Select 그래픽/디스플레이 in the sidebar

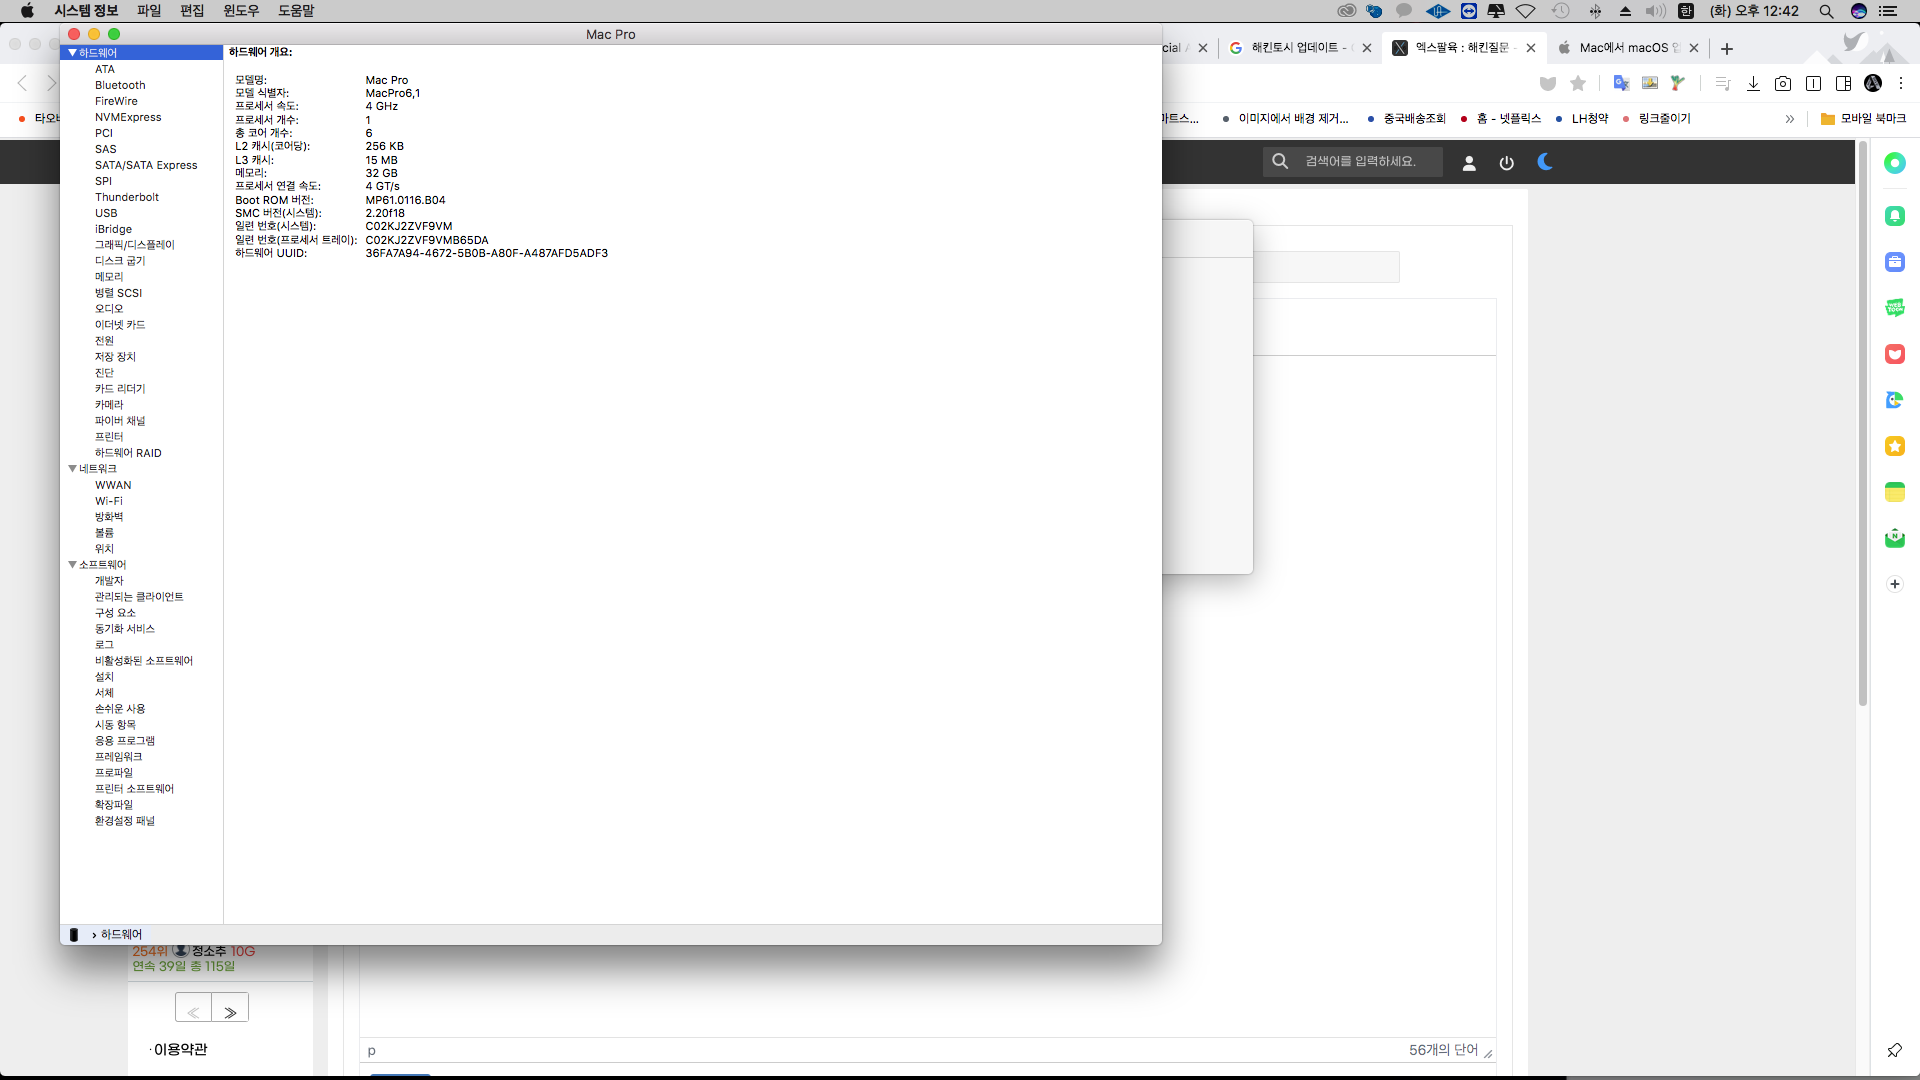point(135,245)
